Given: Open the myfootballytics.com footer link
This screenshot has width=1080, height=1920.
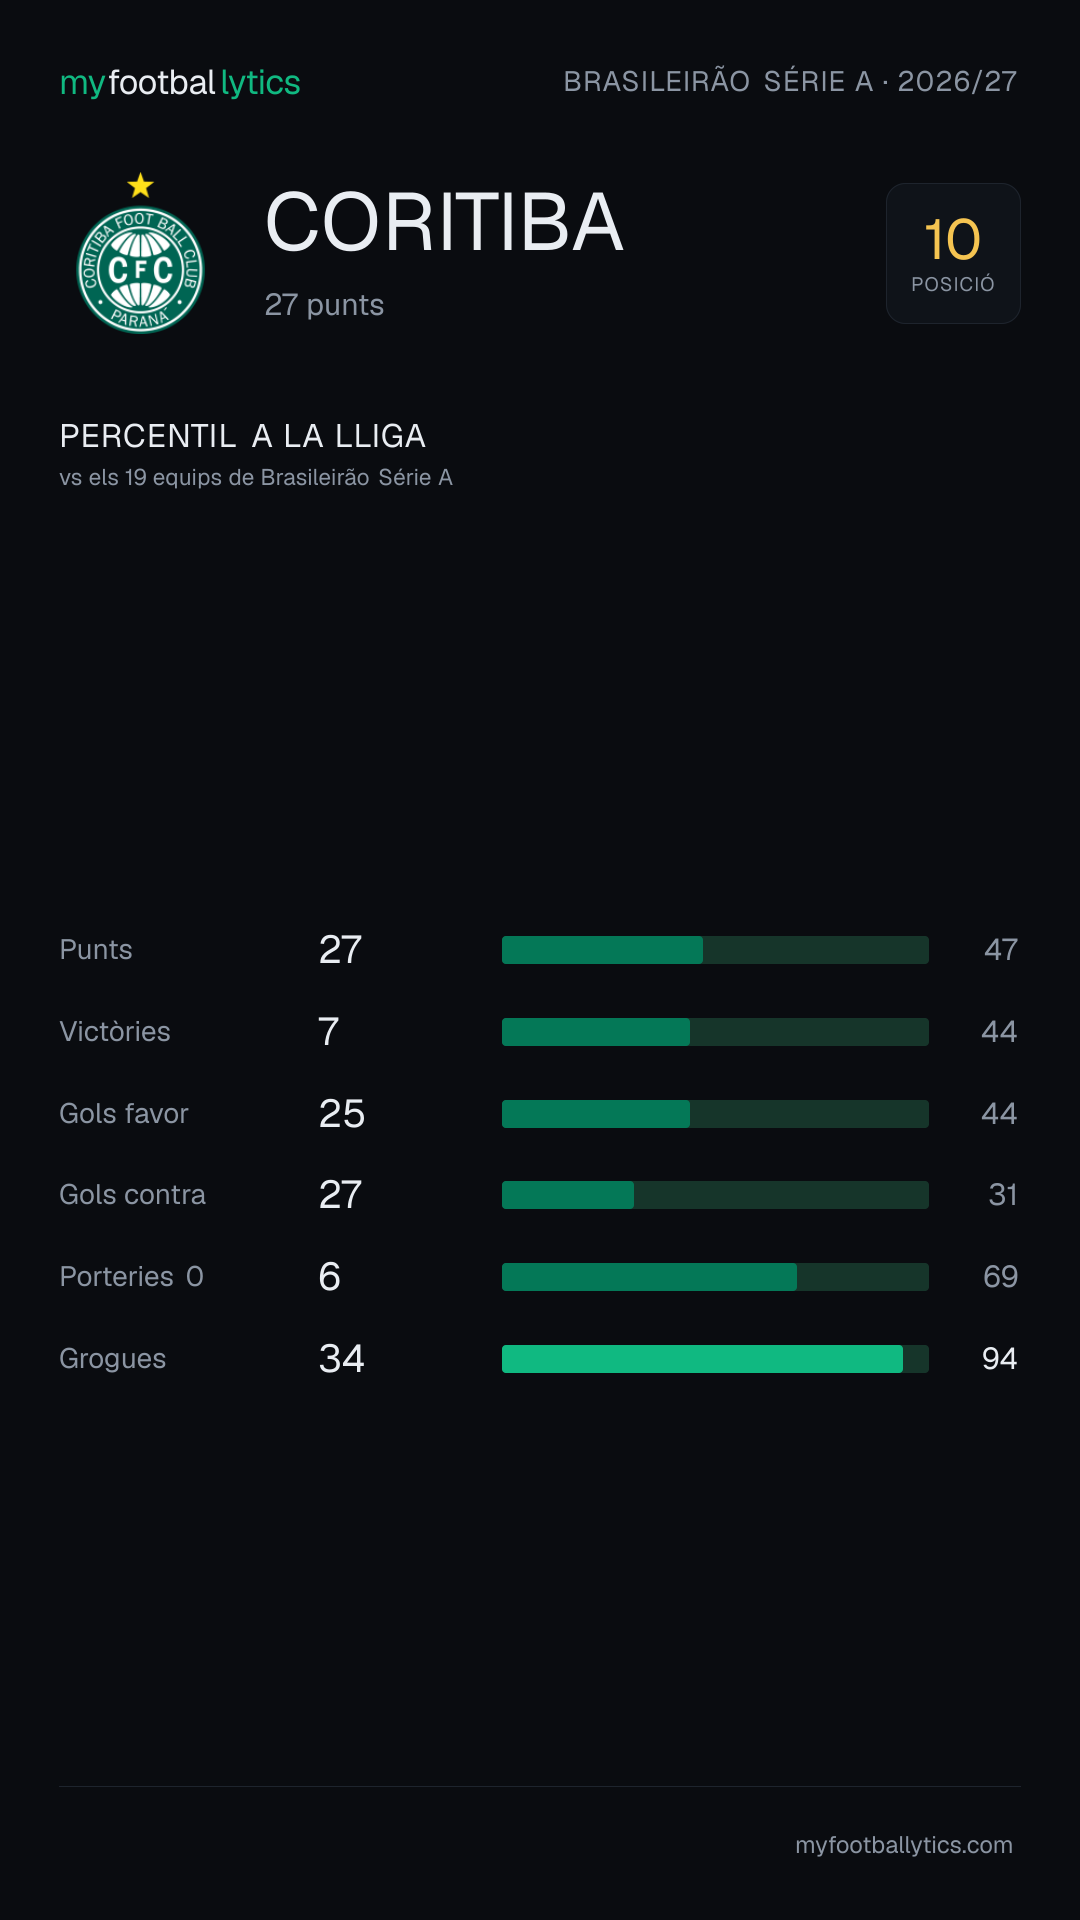Looking at the screenshot, I should pyautogui.click(x=904, y=1845).
